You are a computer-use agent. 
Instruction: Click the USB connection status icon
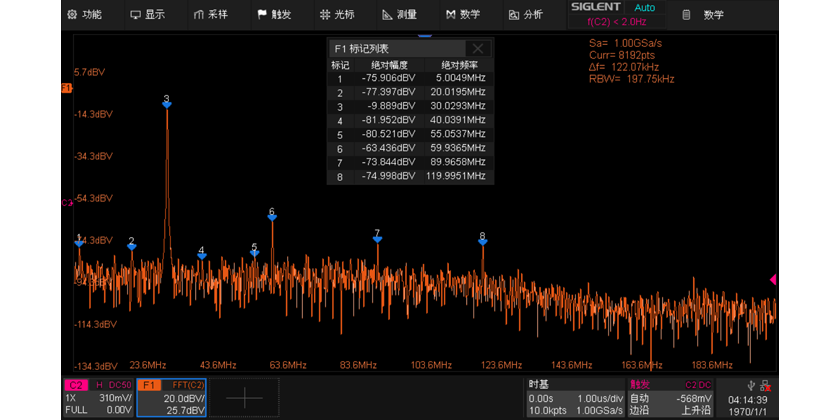(750, 384)
